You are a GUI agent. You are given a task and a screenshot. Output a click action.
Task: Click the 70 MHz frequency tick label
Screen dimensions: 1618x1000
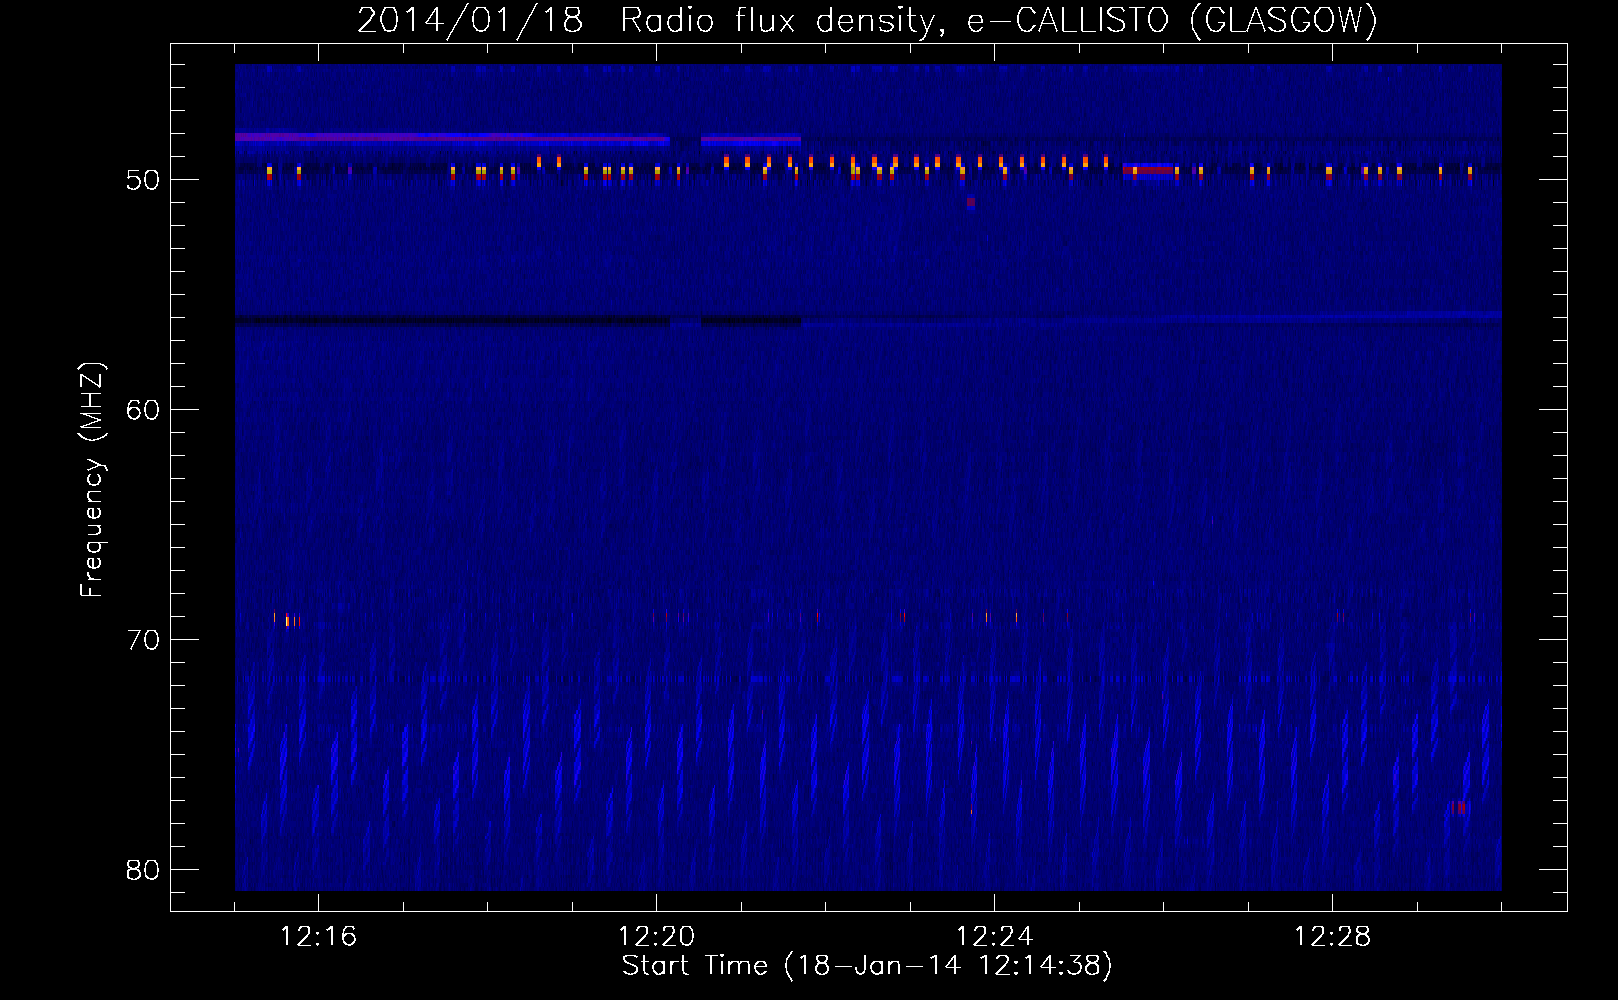[x=143, y=640]
